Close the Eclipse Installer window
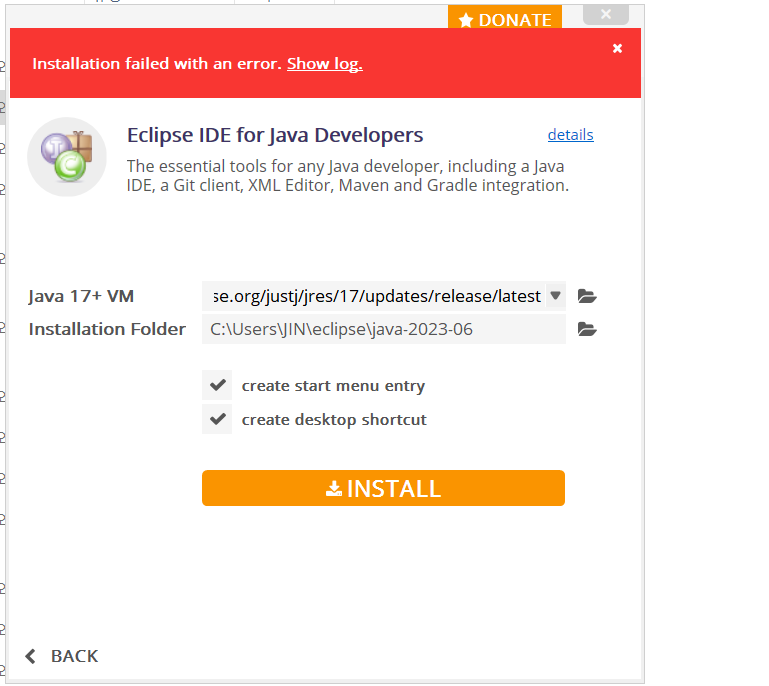Image resolution: width=769 pixels, height=686 pixels. (606, 14)
